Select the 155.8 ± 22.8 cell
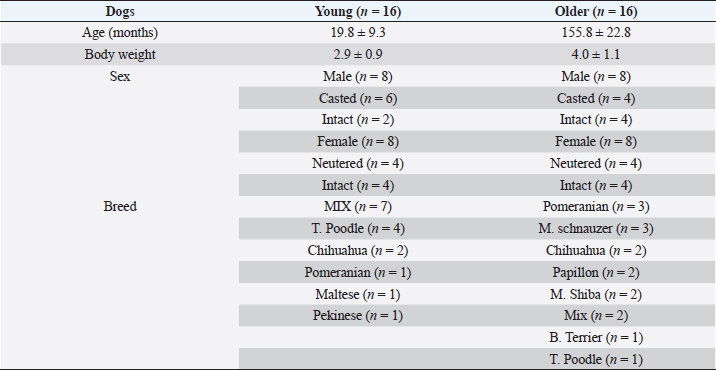The height and width of the screenshot is (370, 716). (596, 33)
